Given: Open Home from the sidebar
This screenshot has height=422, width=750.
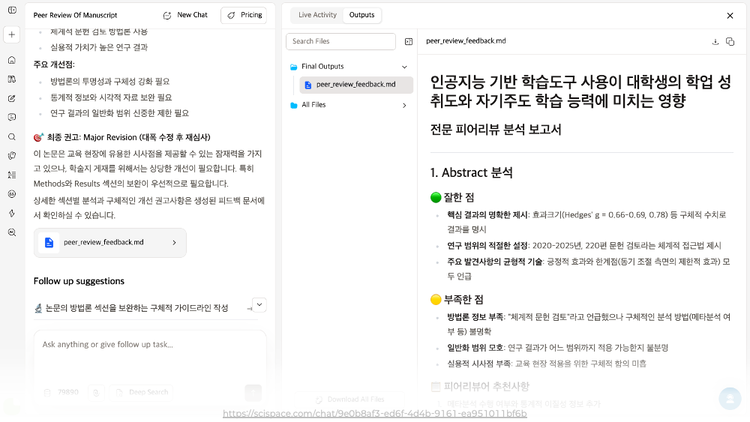Looking at the screenshot, I should pyautogui.click(x=12, y=60).
